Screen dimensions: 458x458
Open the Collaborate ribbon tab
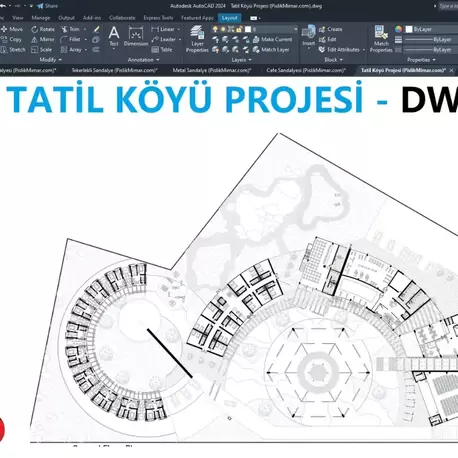coord(122,18)
